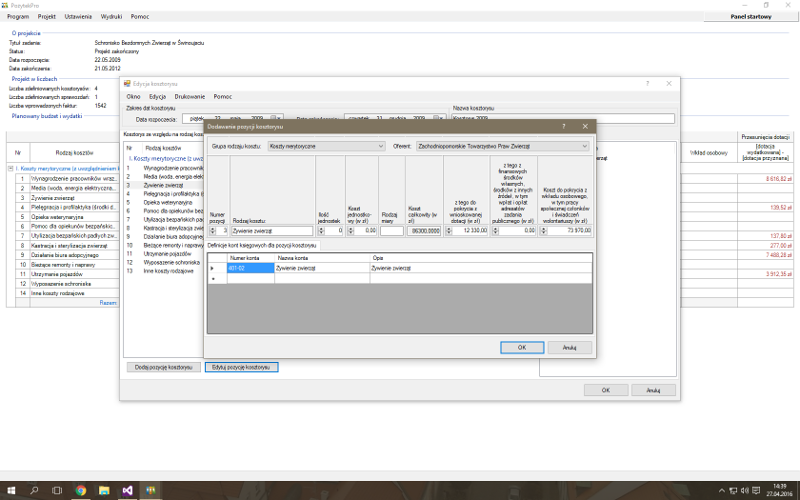Open the Oferent combo box
Image resolution: width=800 pixels, height=500 pixels.
point(584,146)
